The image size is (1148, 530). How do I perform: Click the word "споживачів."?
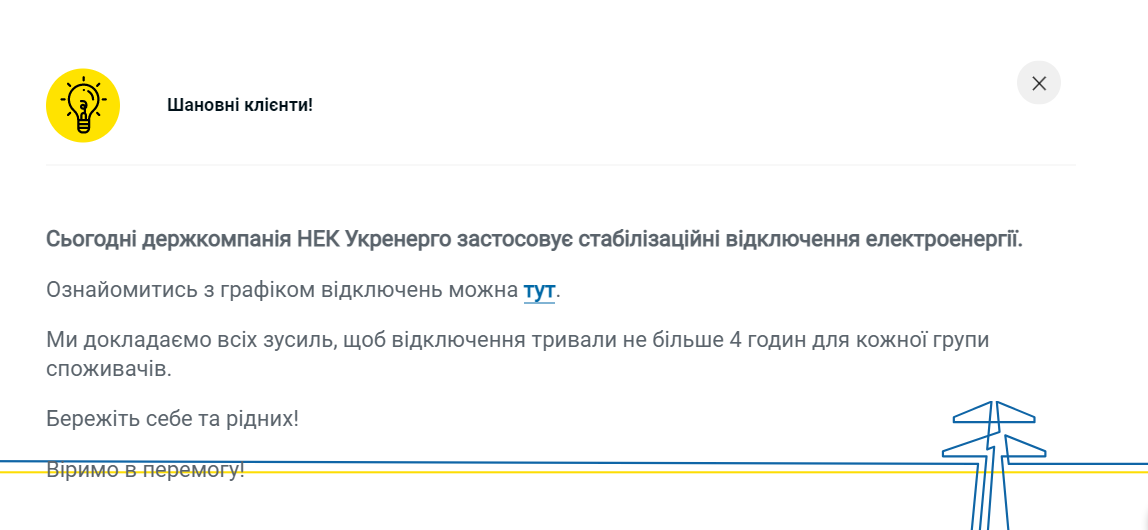pos(109,369)
